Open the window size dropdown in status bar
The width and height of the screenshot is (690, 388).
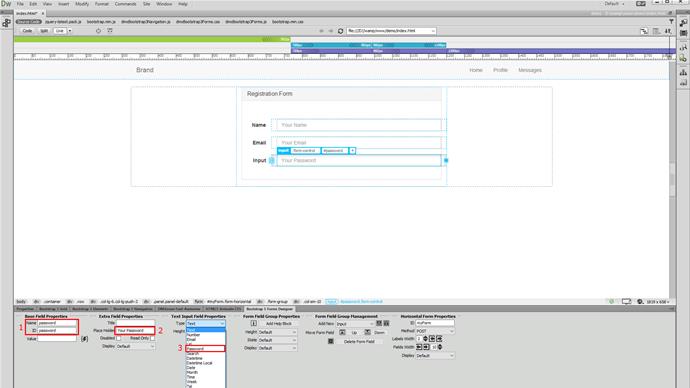[658, 302]
